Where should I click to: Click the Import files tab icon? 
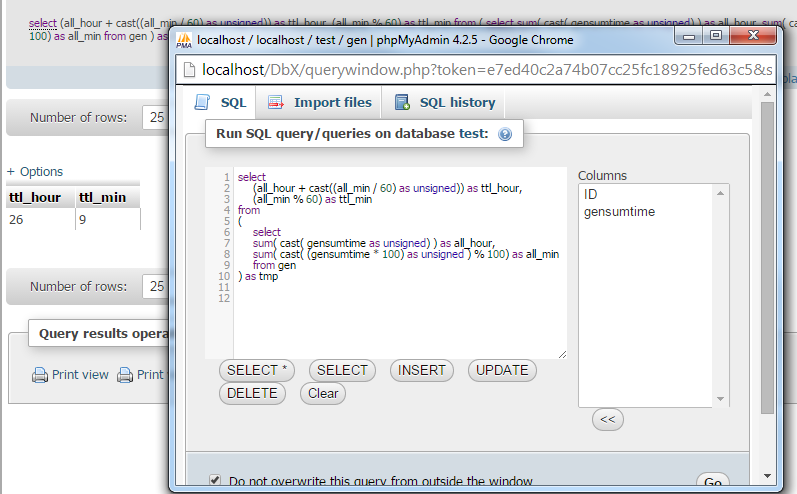(x=274, y=102)
